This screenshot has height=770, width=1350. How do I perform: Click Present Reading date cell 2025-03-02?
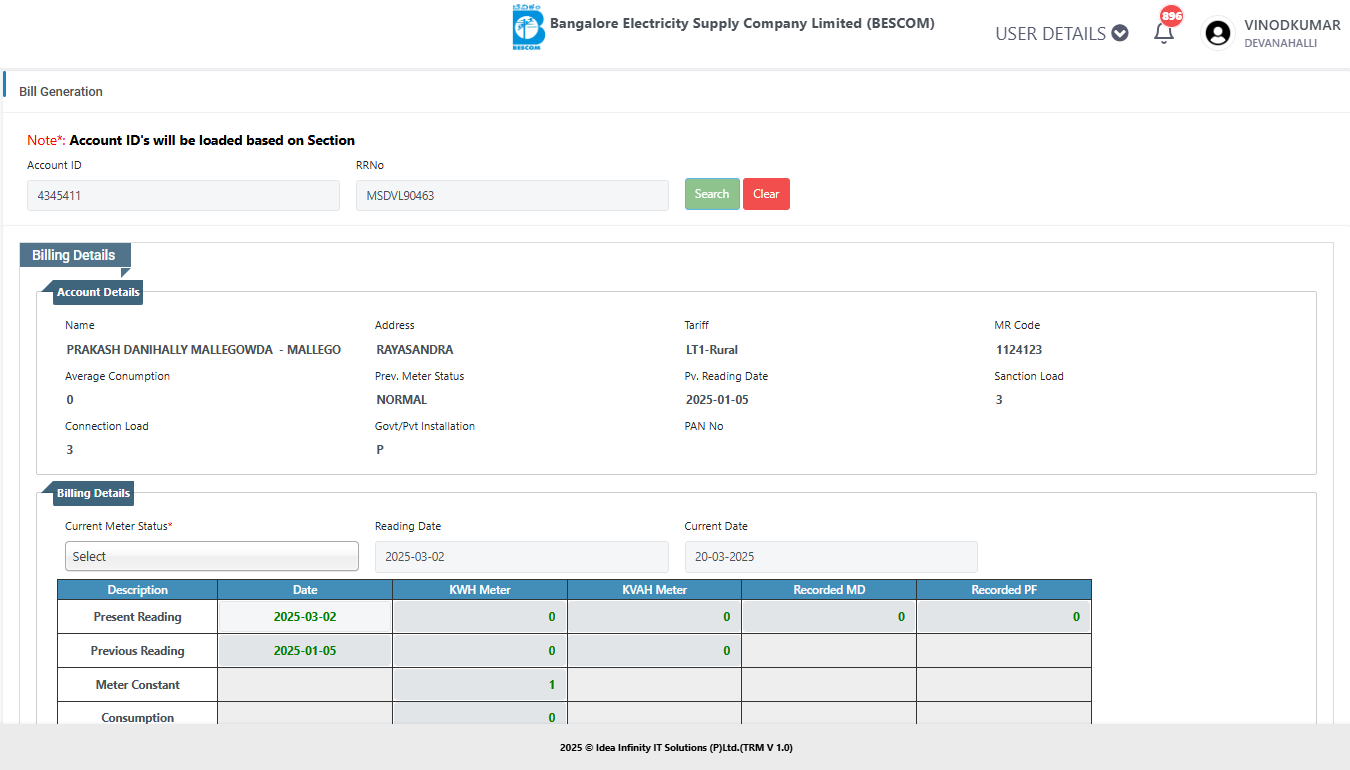click(x=305, y=617)
